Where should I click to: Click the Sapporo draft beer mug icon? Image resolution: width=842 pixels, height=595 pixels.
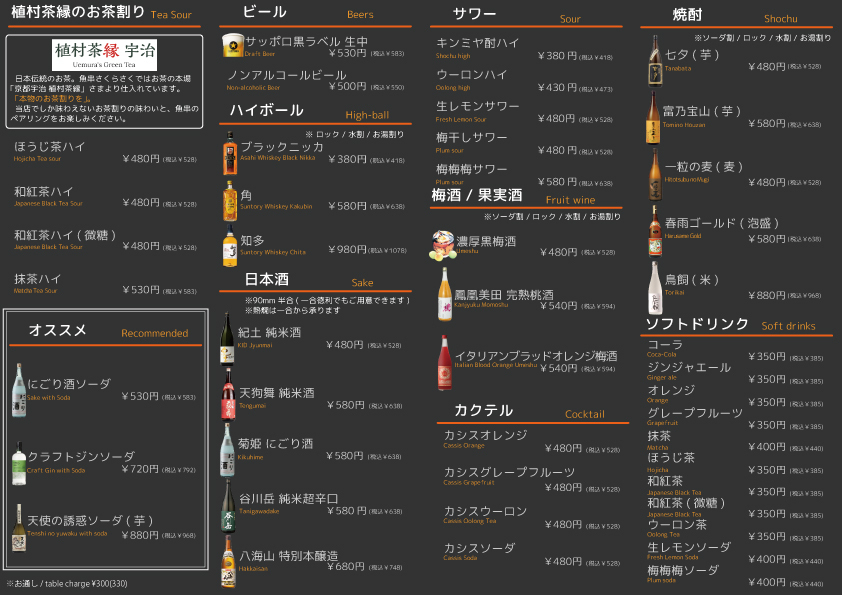tap(233, 45)
